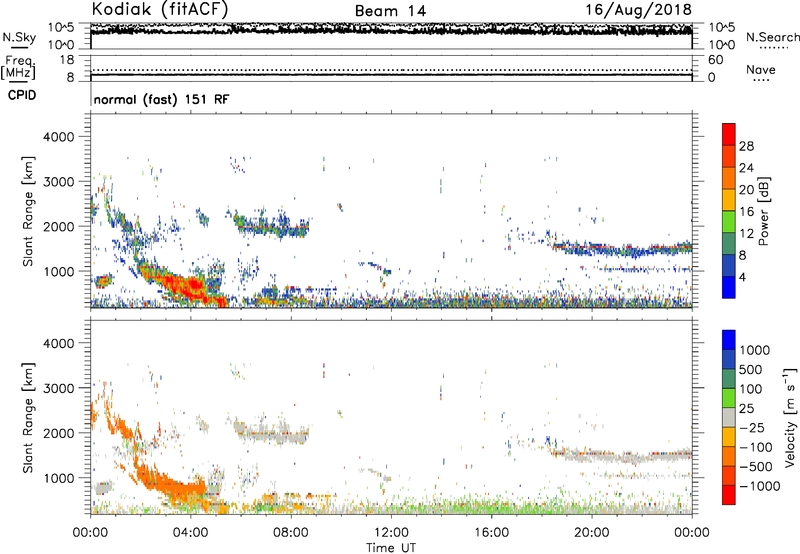The image size is (800, 554).
Task: Click the bright blue bottom Power colorbar segment
Action: pyautogui.click(x=729, y=287)
